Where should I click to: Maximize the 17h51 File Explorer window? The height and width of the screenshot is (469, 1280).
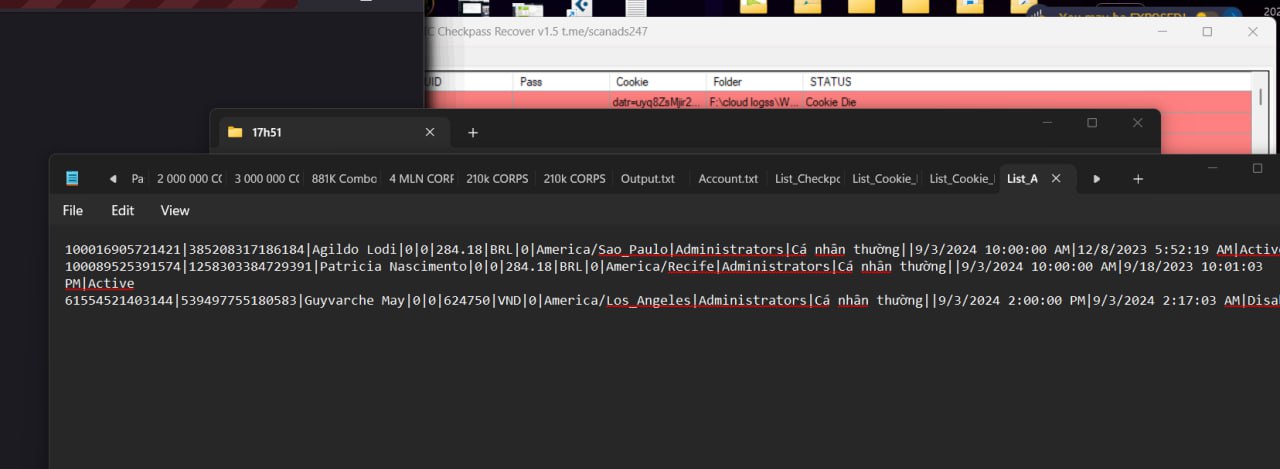coord(1092,123)
